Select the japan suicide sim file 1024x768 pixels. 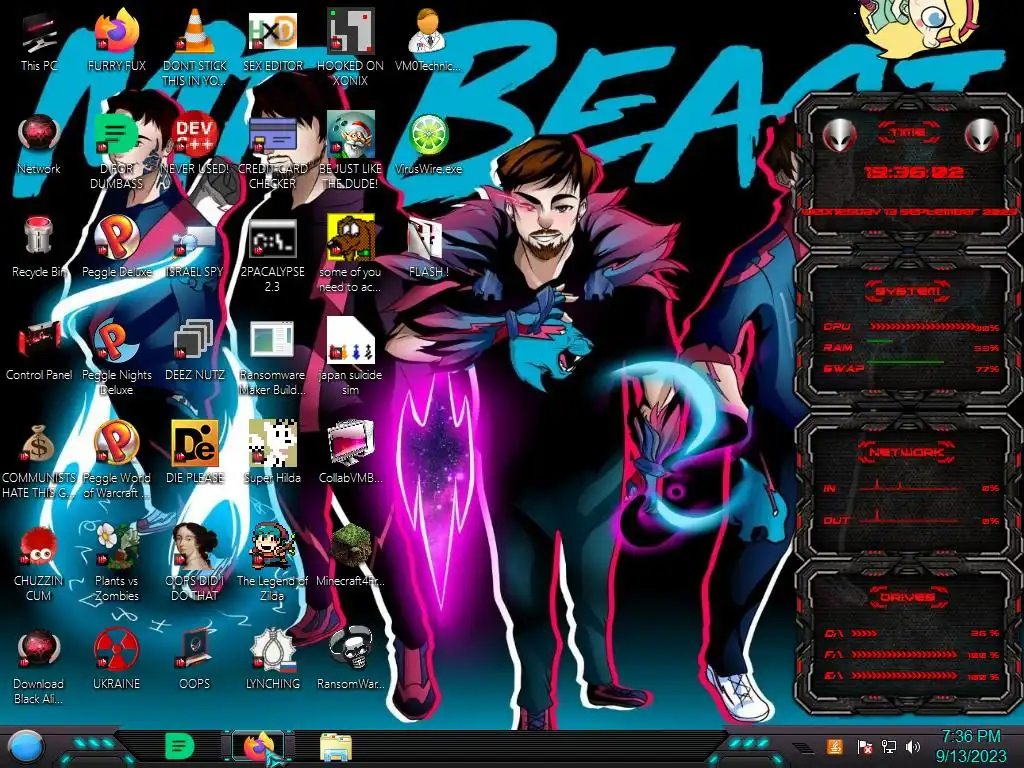351,340
